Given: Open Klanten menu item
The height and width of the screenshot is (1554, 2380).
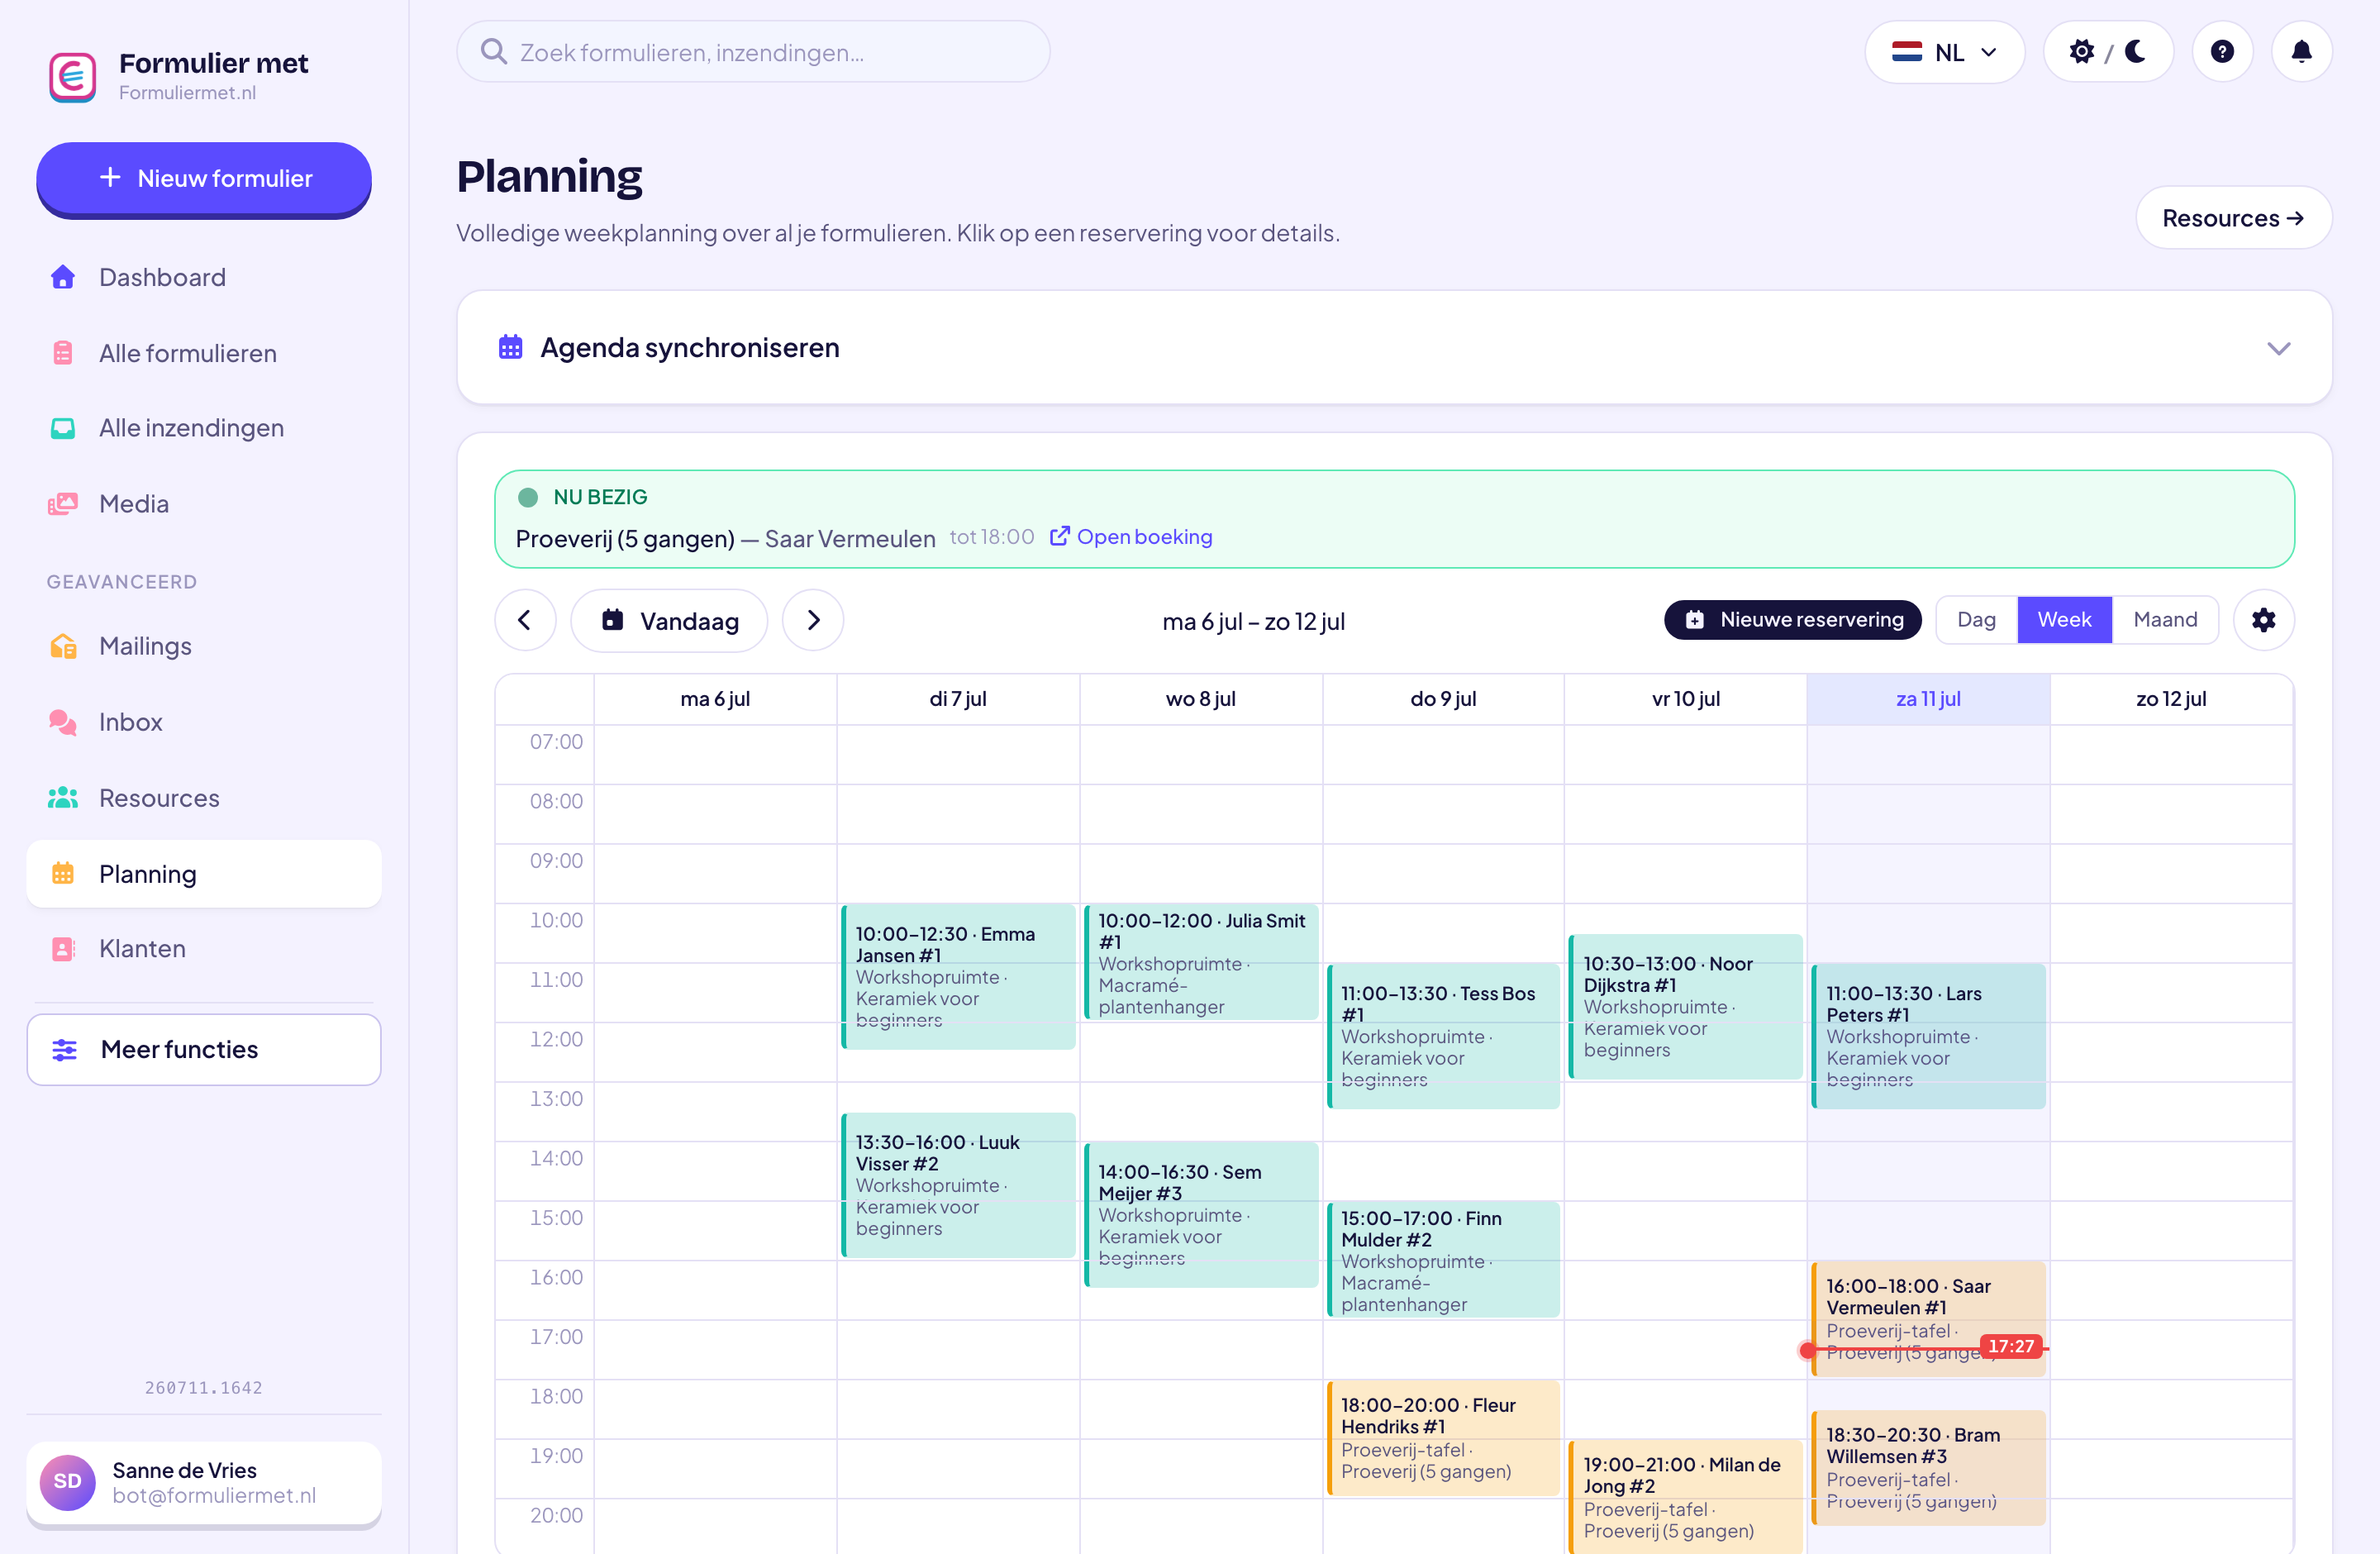Looking at the screenshot, I should 204,949.
